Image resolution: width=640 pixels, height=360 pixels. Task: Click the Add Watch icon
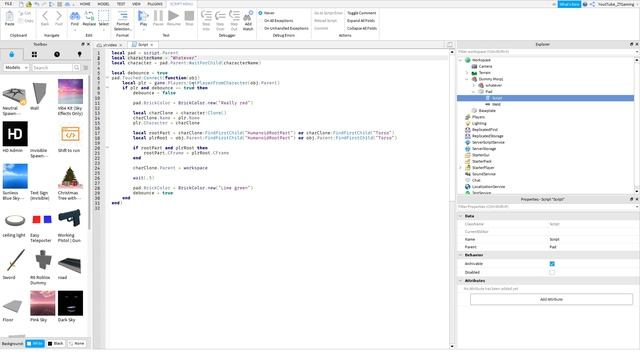point(248,20)
